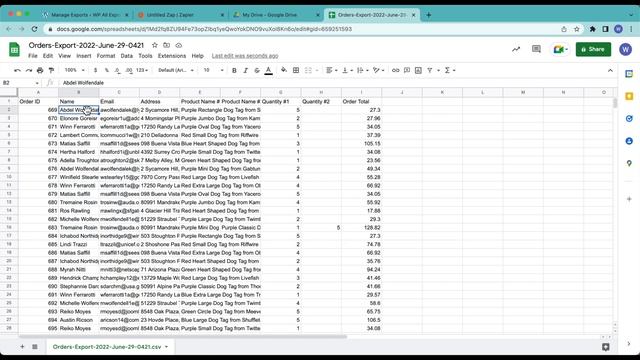Image resolution: width=640 pixels, height=360 pixels.
Task: Open Tasks in side panel
Action: tap(629, 118)
